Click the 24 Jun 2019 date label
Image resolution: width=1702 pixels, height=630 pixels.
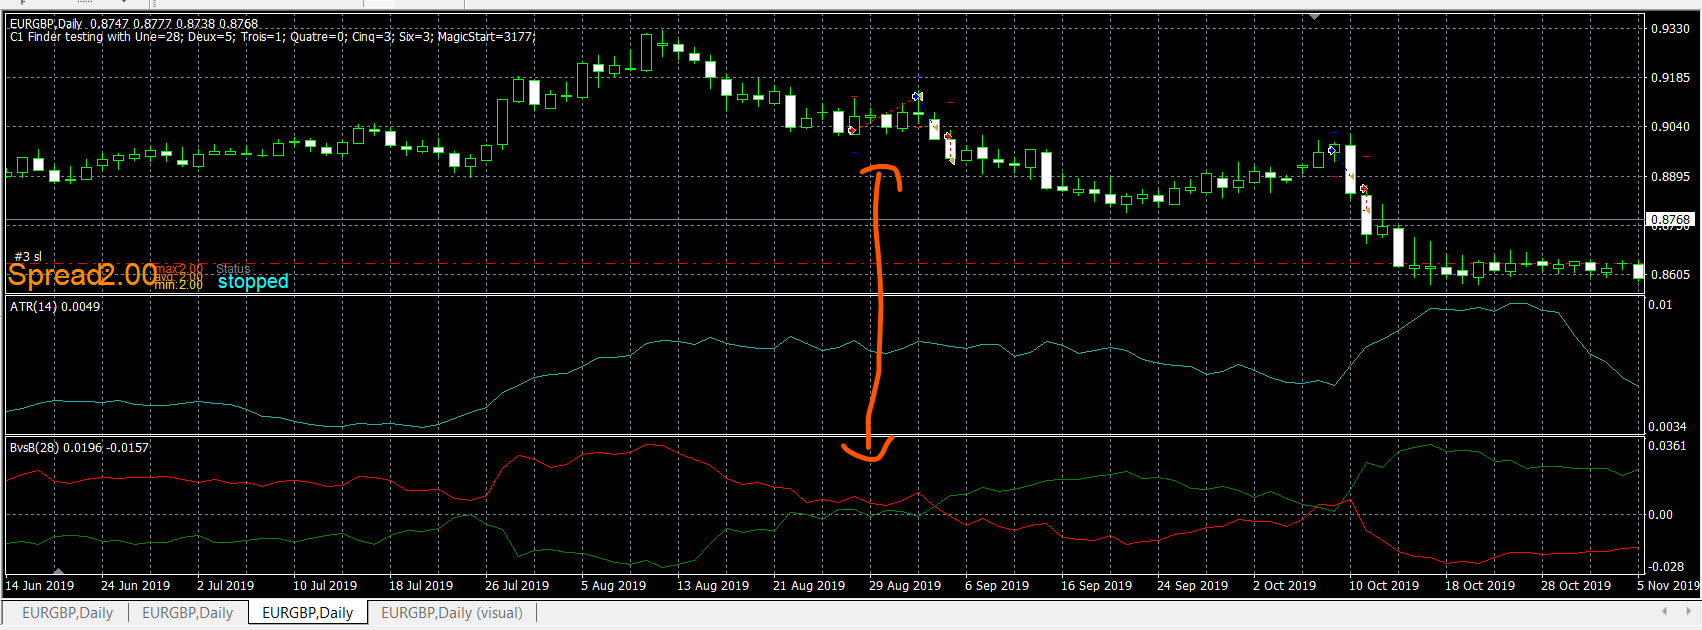click(136, 586)
